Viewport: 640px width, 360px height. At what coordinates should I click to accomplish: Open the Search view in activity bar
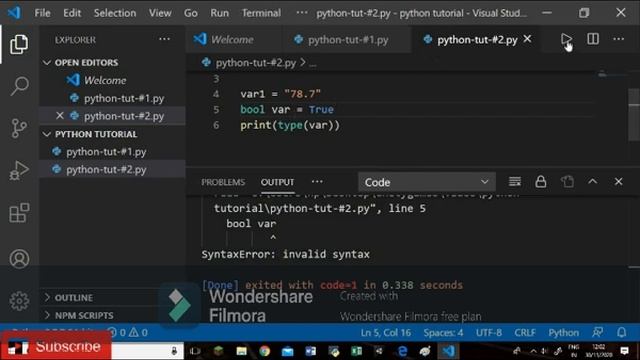pyautogui.click(x=19, y=86)
